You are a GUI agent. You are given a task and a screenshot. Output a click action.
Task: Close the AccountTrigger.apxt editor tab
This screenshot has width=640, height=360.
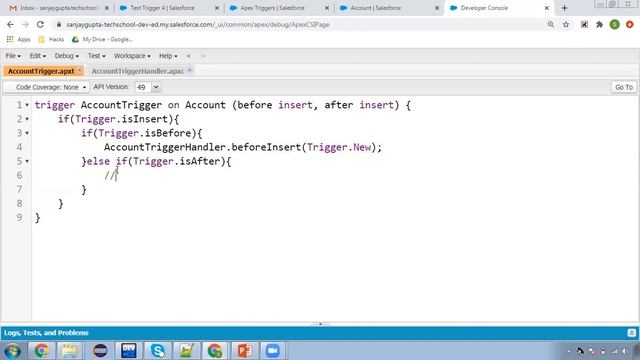coord(80,70)
